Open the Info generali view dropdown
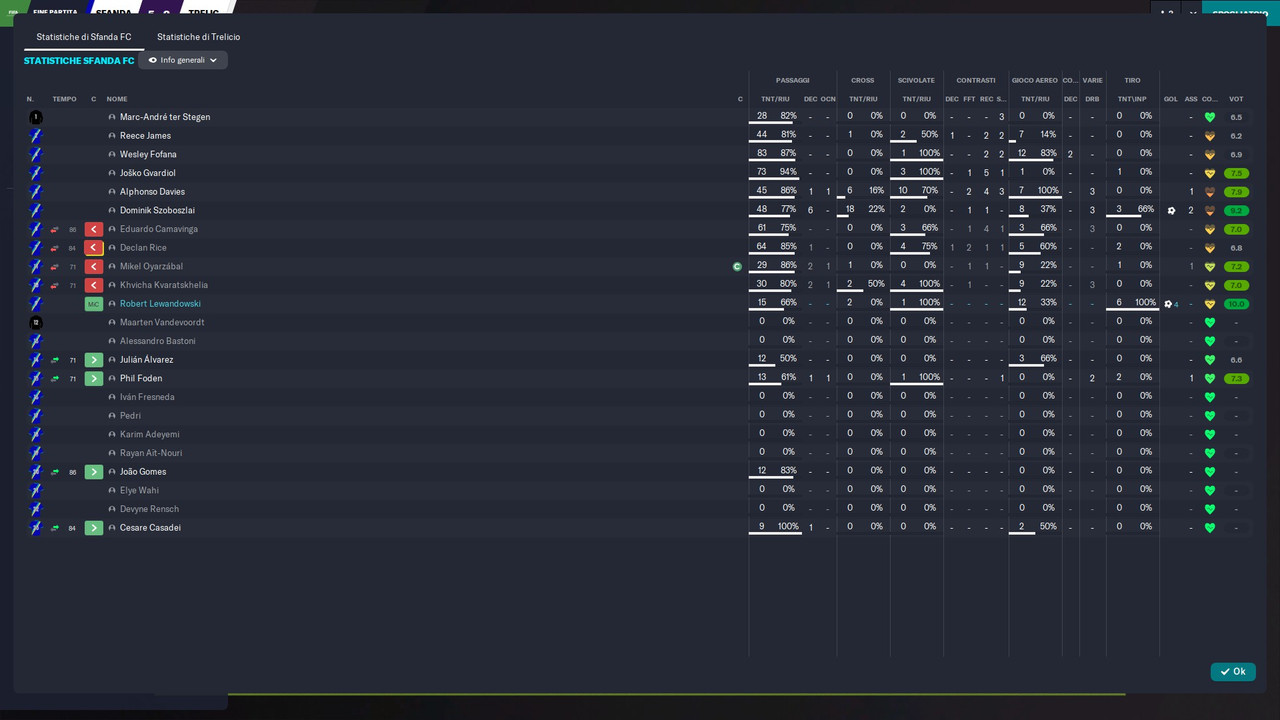Screen dimensions: 1280x720 click(183, 60)
